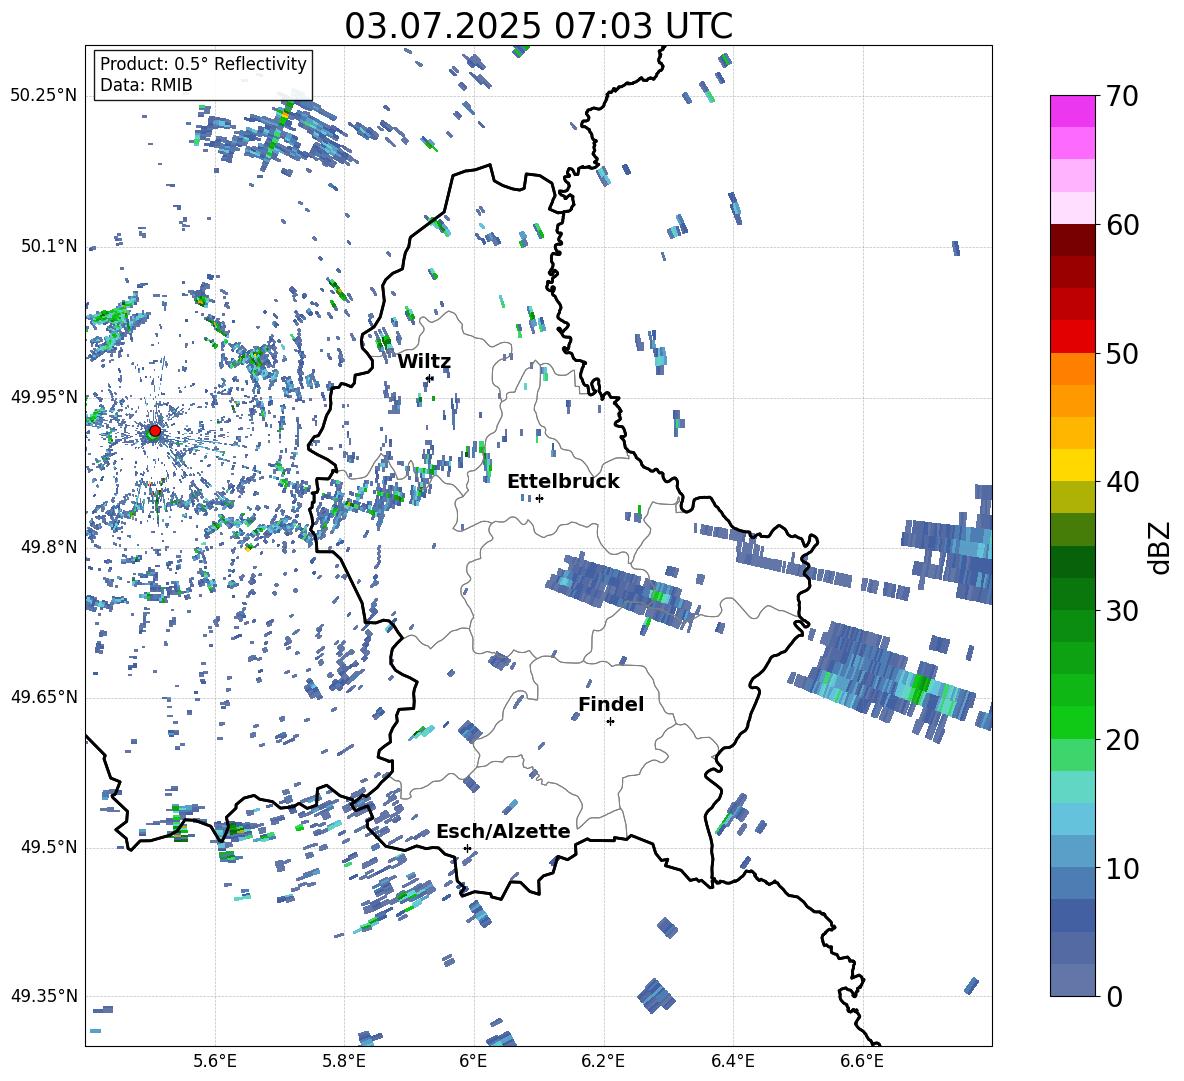The image size is (1184, 1081).
Task: Click the Wiltz city label
Action: (x=424, y=362)
